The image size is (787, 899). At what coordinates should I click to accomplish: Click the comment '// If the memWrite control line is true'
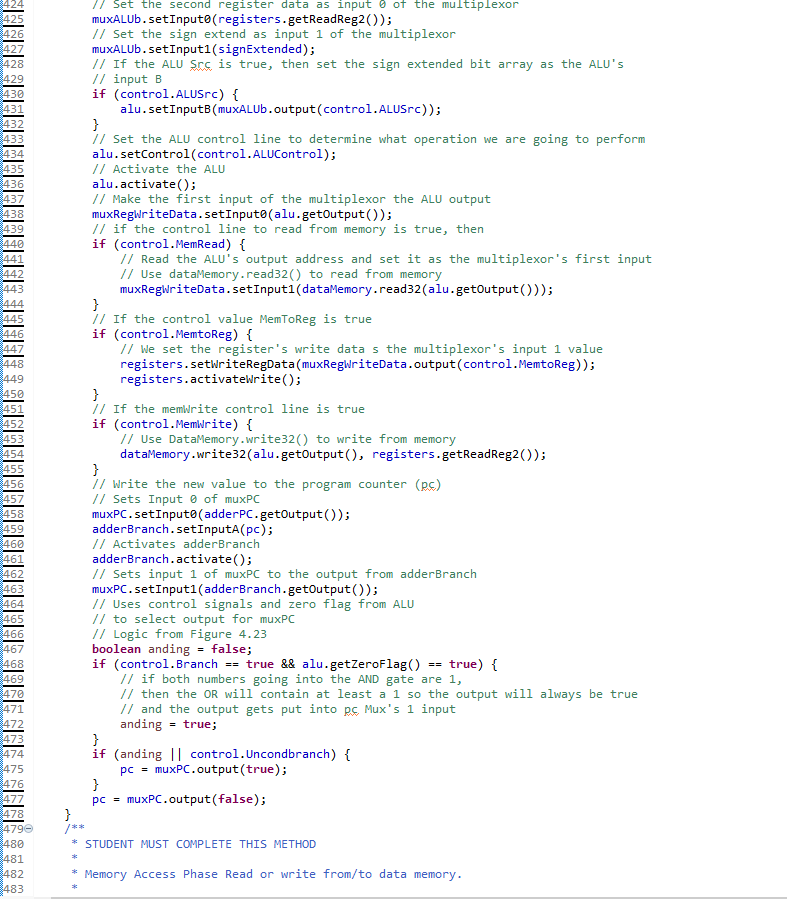pyautogui.click(x=228, y=409)
